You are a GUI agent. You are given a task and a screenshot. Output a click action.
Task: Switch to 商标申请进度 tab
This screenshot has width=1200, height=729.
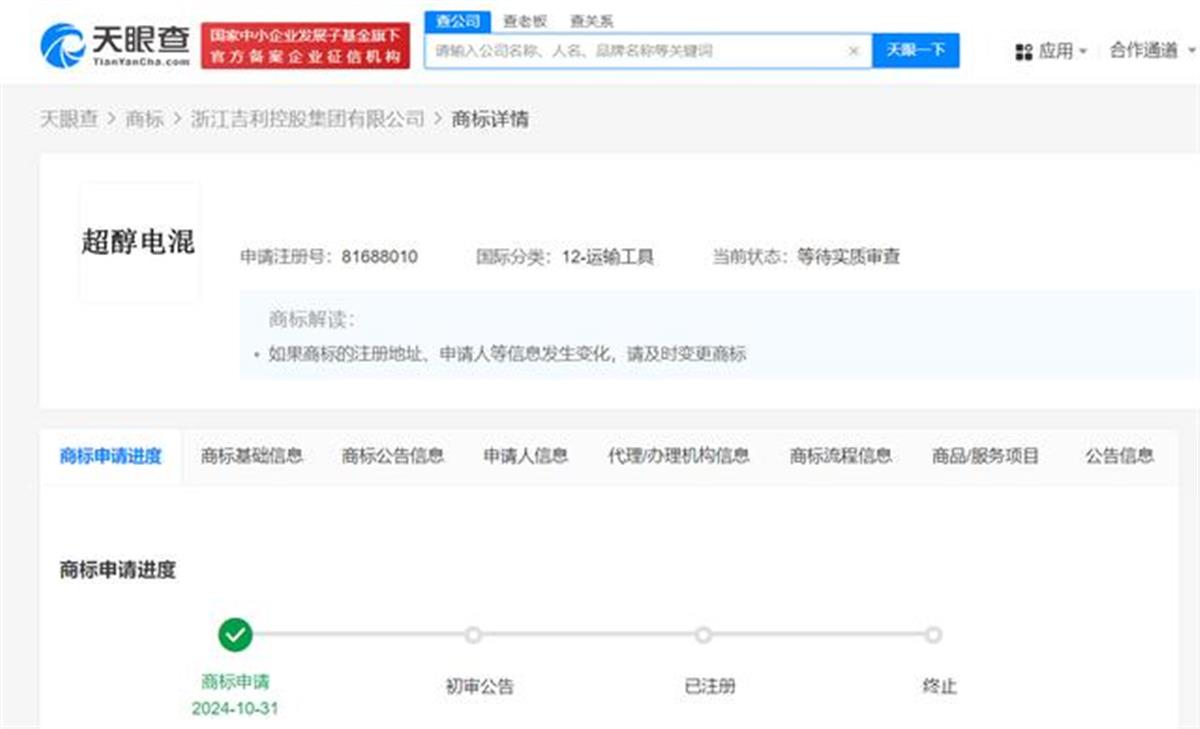(x=110, y=456)
